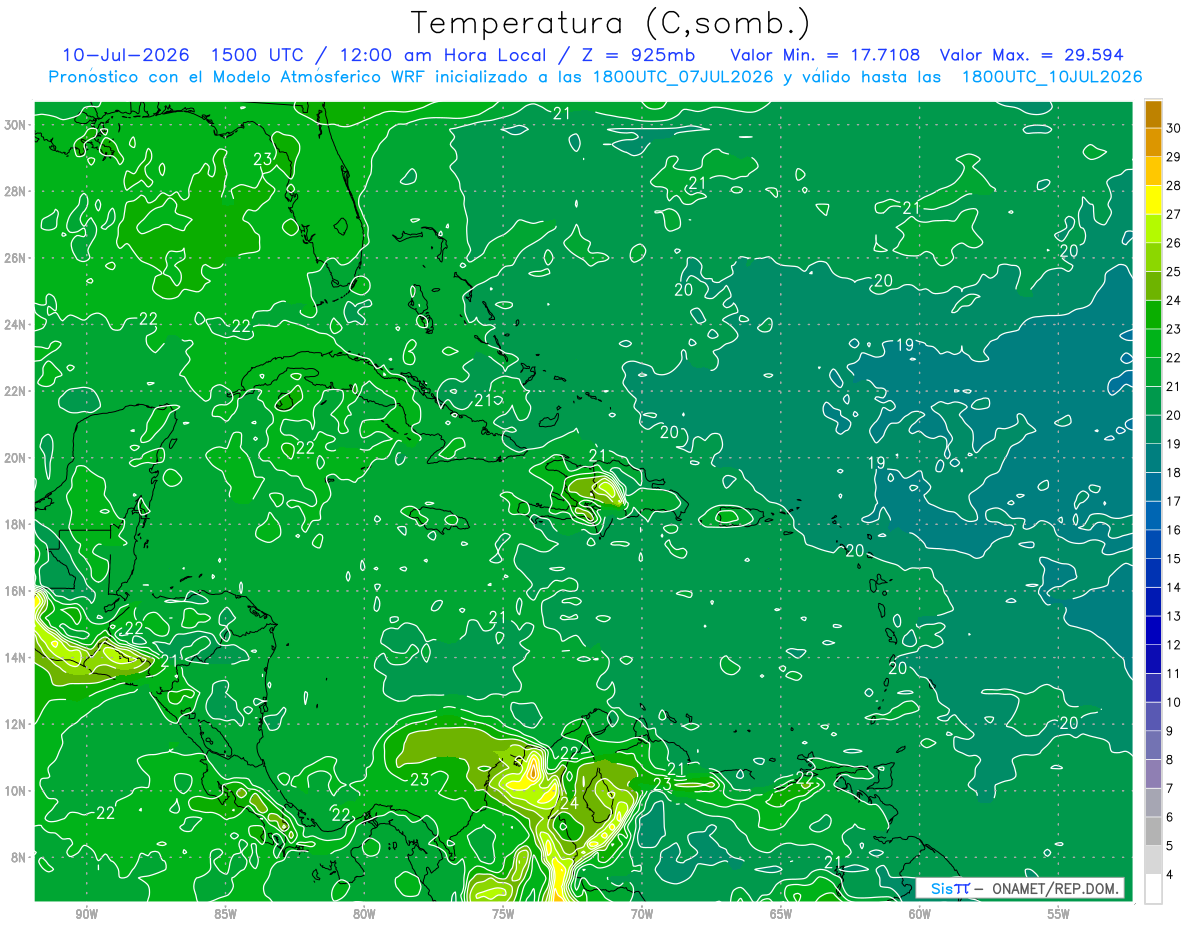Click the yellow swatch between 27 and 28
The image size is (1200, 927).
tap(1153, 200)
